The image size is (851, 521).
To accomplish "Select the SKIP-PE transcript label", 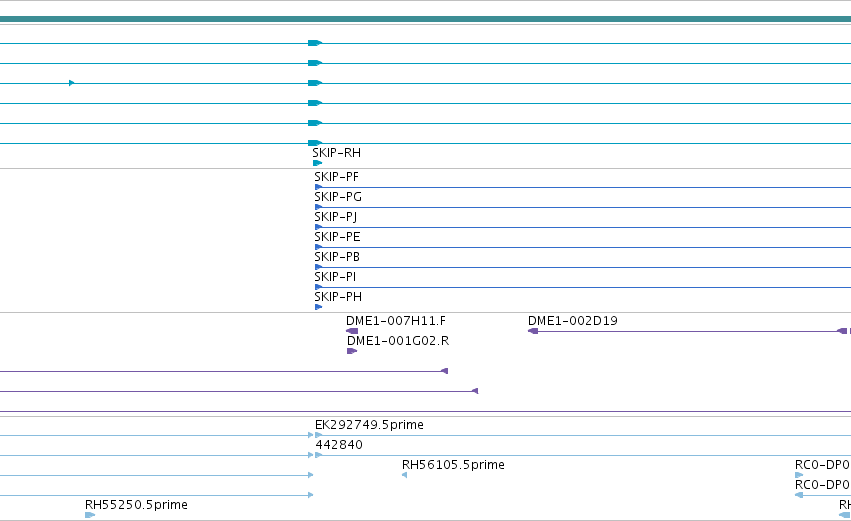I will pyautogui.click(x=337, y=237).
